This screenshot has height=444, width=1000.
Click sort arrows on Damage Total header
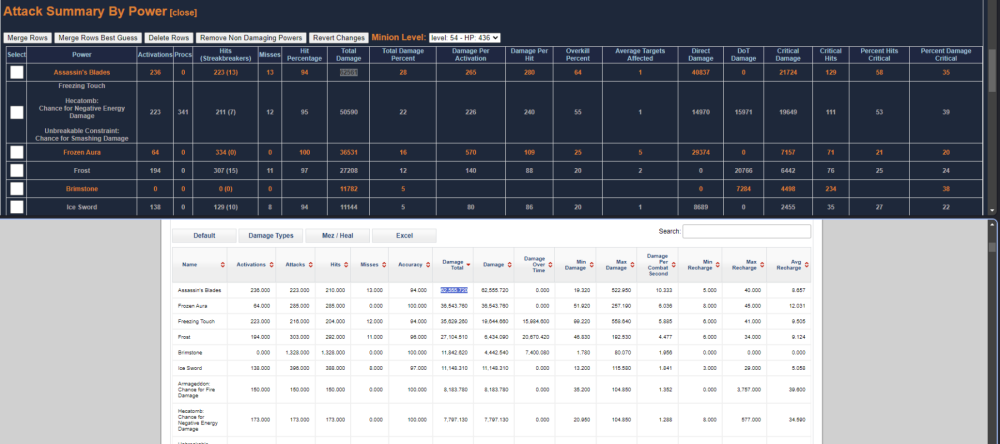469,264
